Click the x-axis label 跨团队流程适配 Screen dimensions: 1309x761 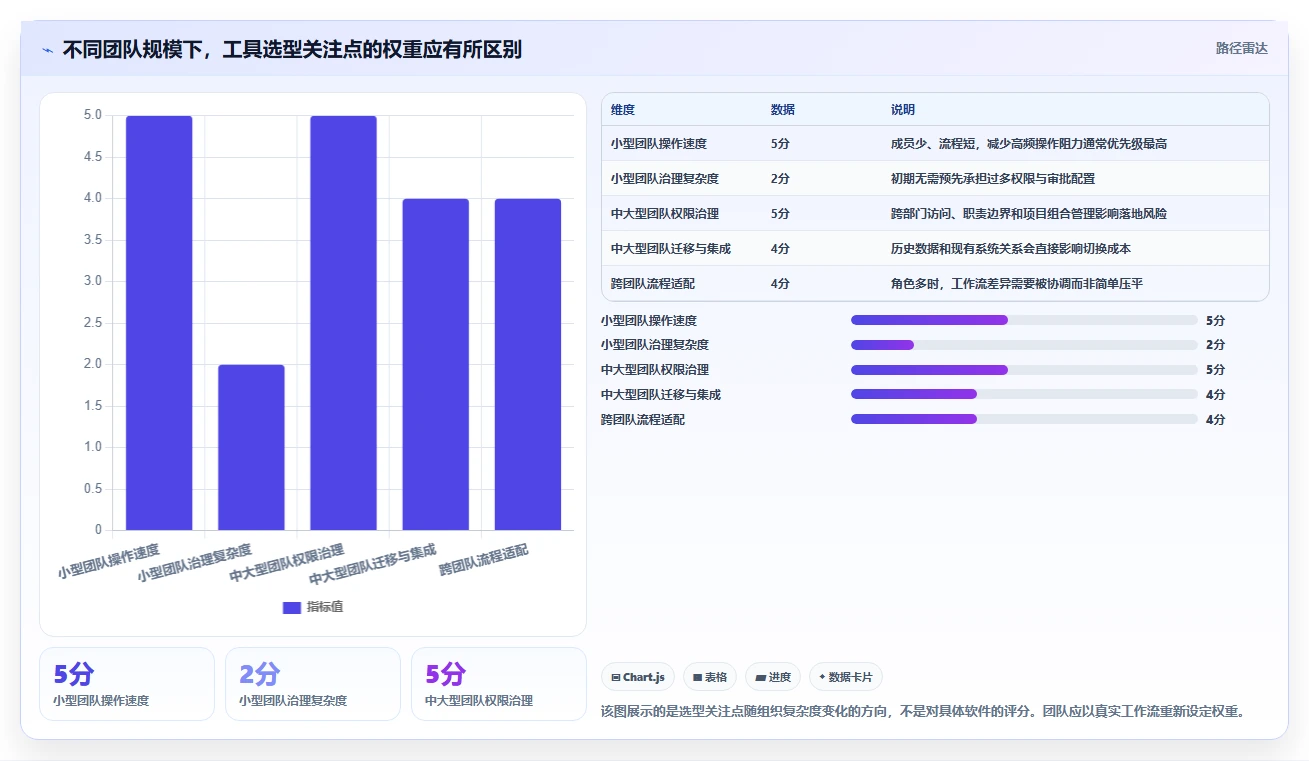click(x=484, y=561)
